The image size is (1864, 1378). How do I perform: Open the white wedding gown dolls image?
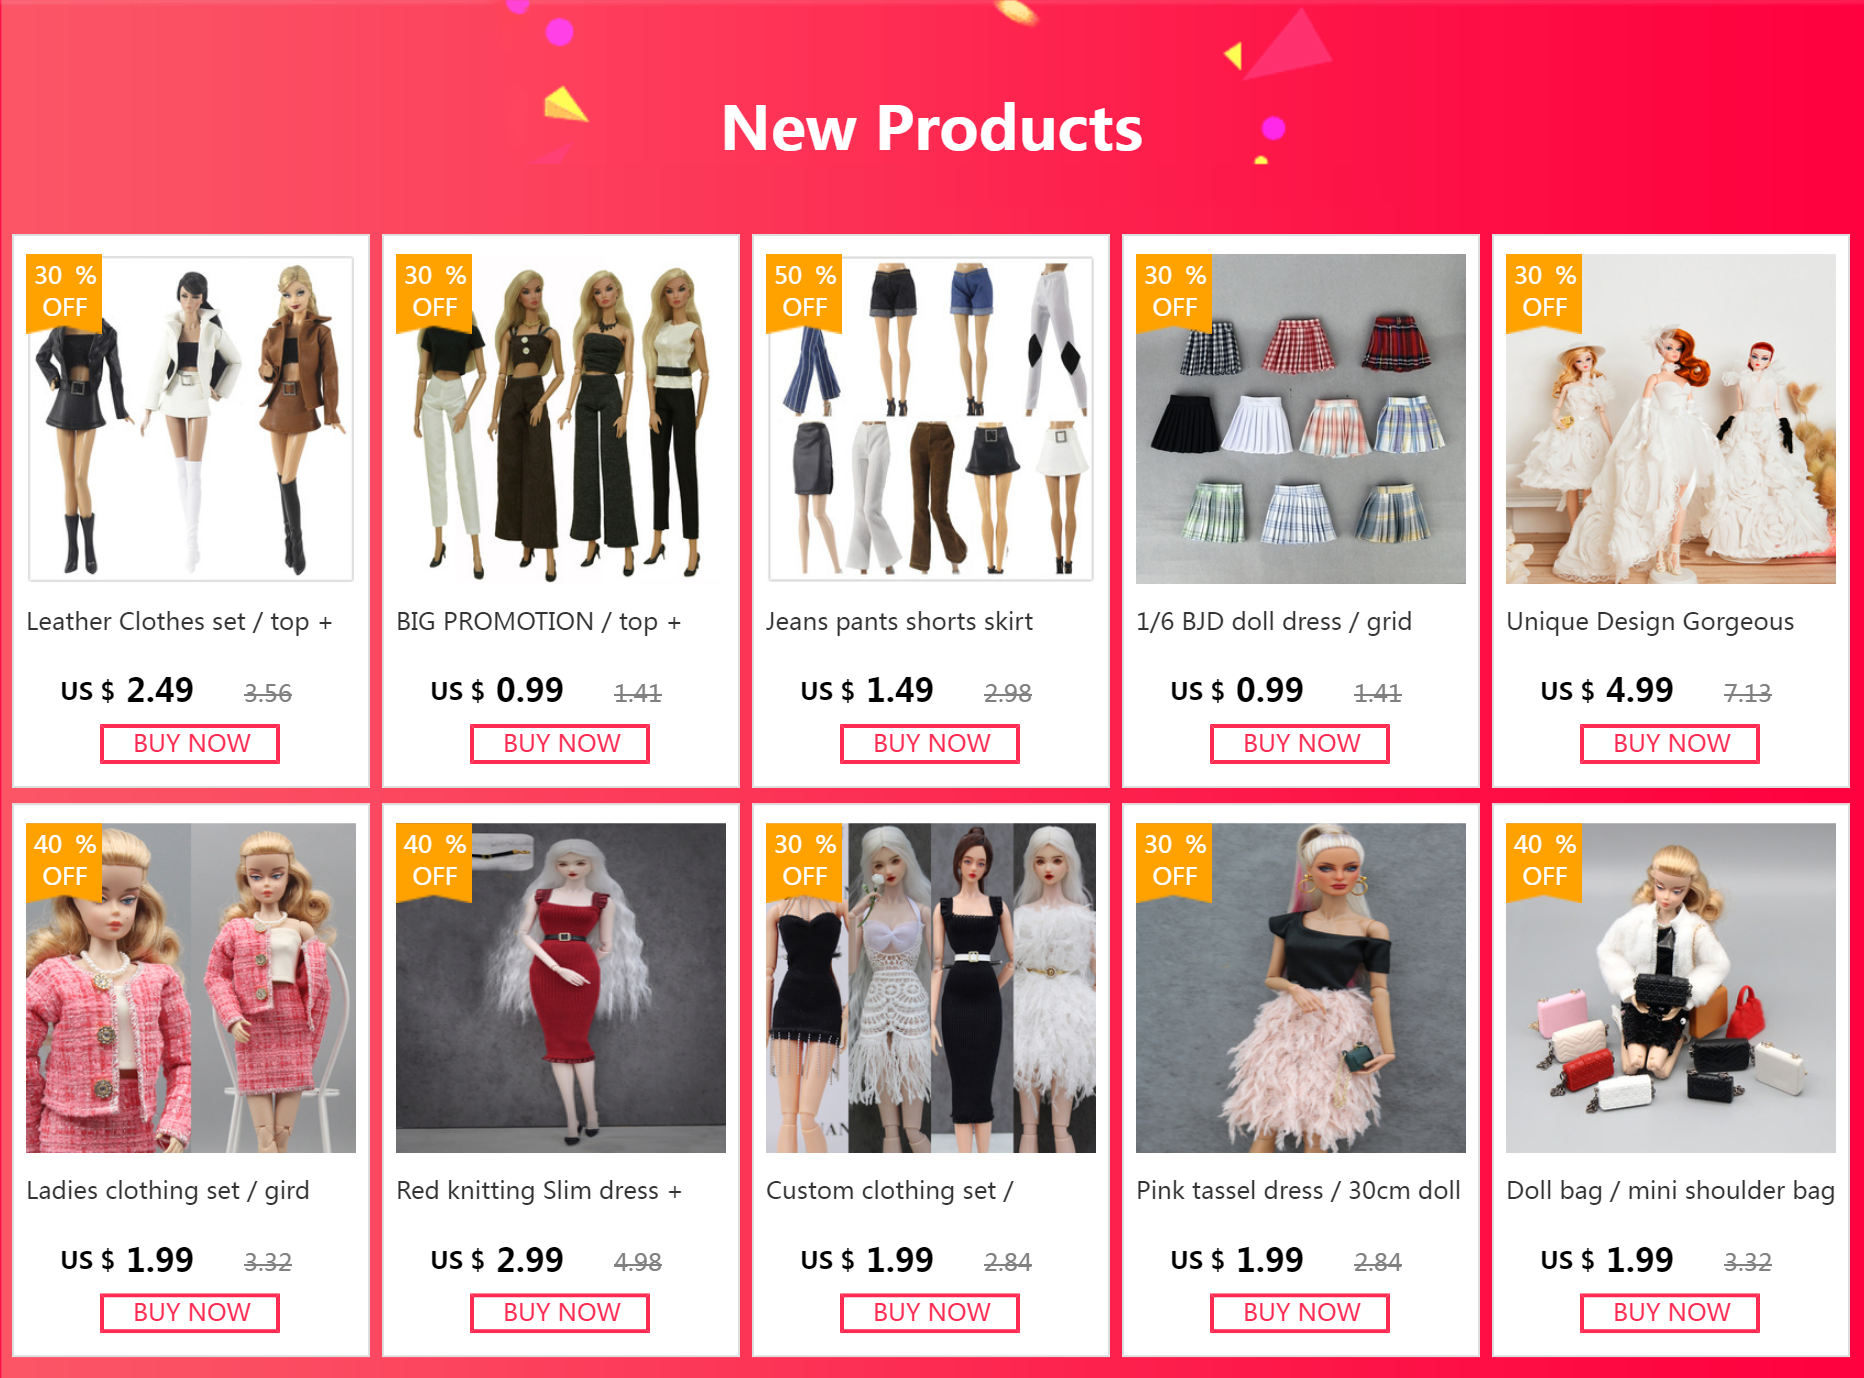coord(1671,419)
